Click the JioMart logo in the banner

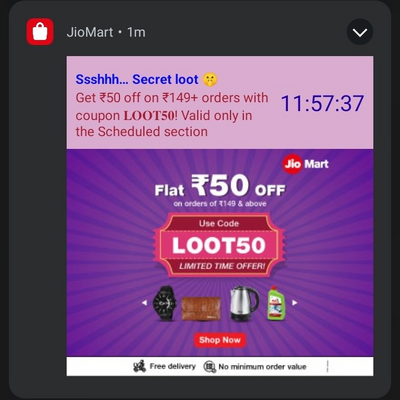[x=306, y=164]
